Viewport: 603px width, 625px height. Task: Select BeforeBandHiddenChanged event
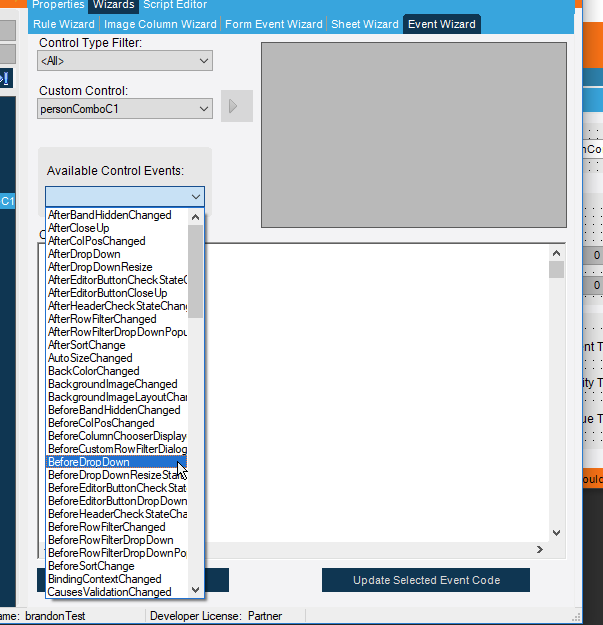pos(116,410)
